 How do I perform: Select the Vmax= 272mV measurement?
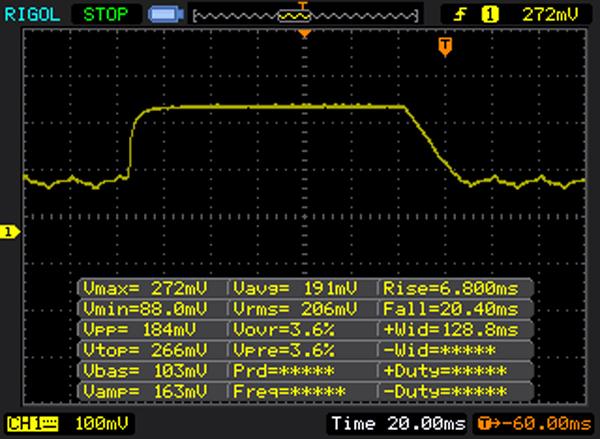pos(152,288)
